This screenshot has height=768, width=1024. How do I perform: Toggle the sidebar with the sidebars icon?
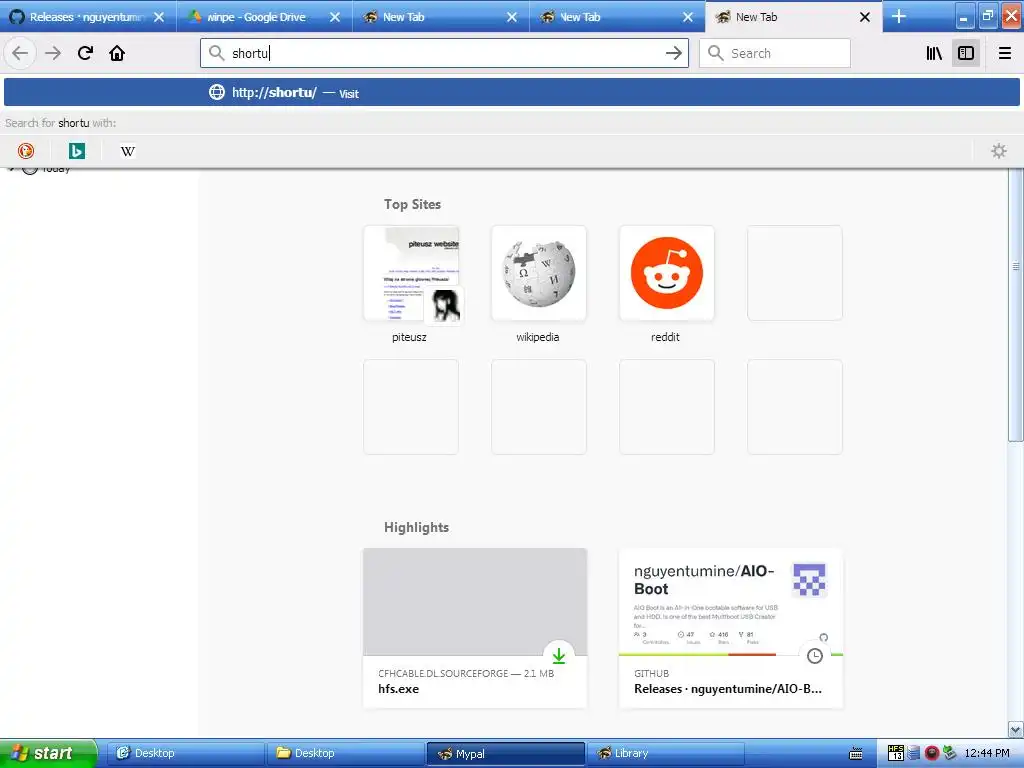pos(966,53)
